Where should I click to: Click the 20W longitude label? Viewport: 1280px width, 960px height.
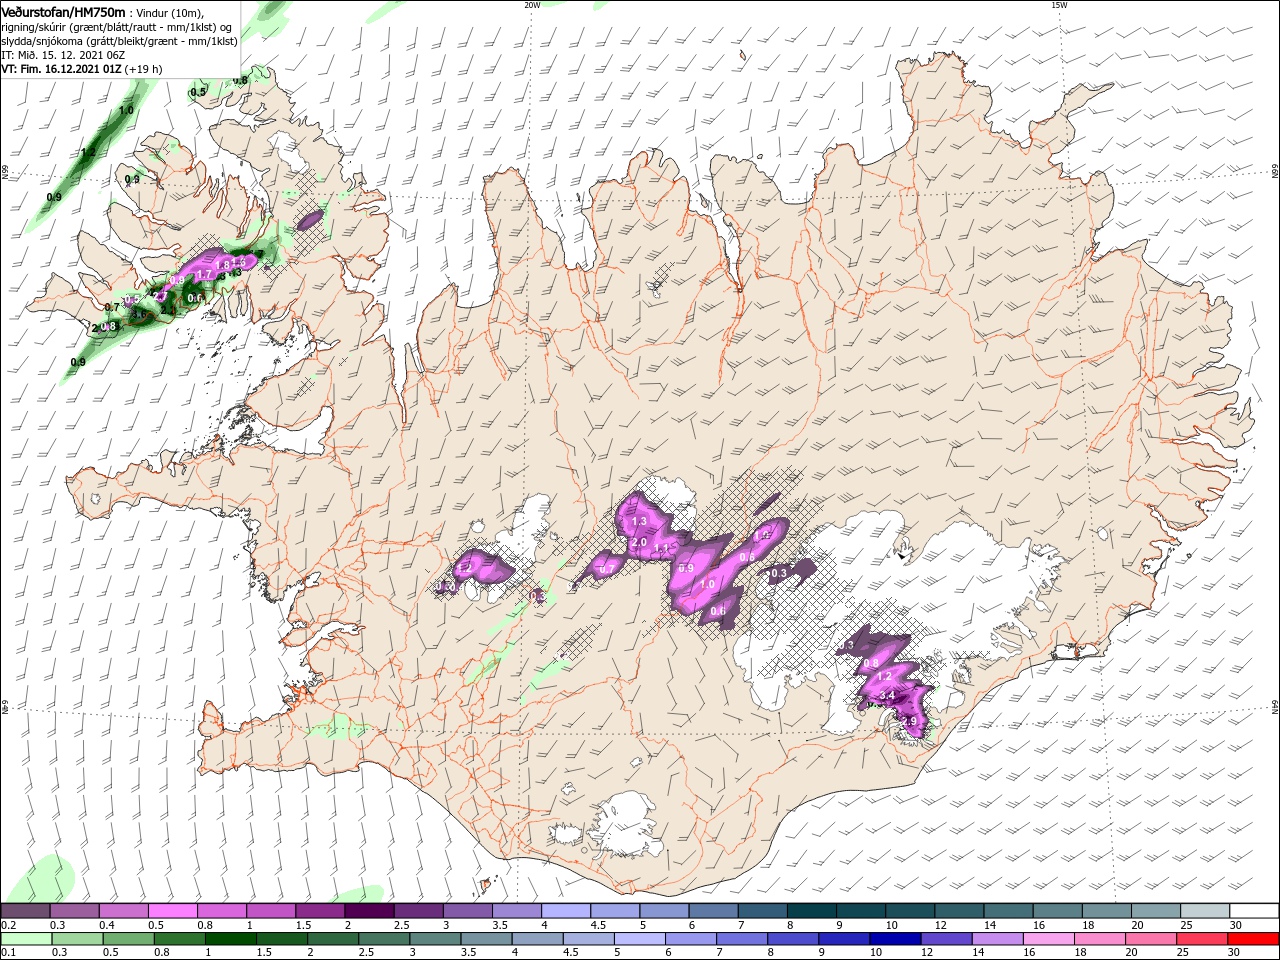[532, 5]
